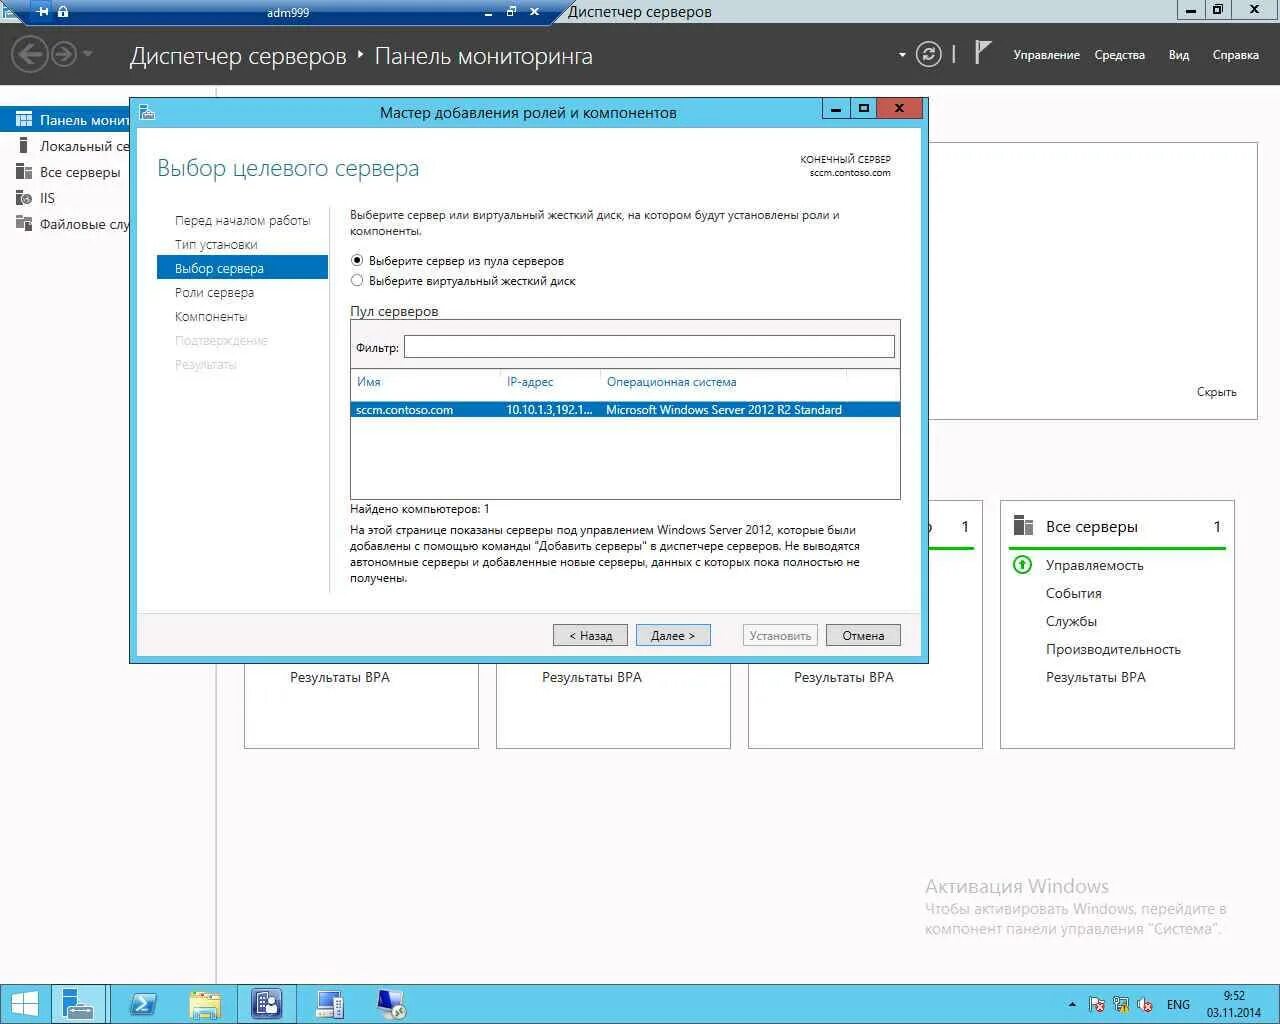Open Службы in the Все серверы tile
The width and height of the screenshot is (1280, 1024).
coord(1071,621)
